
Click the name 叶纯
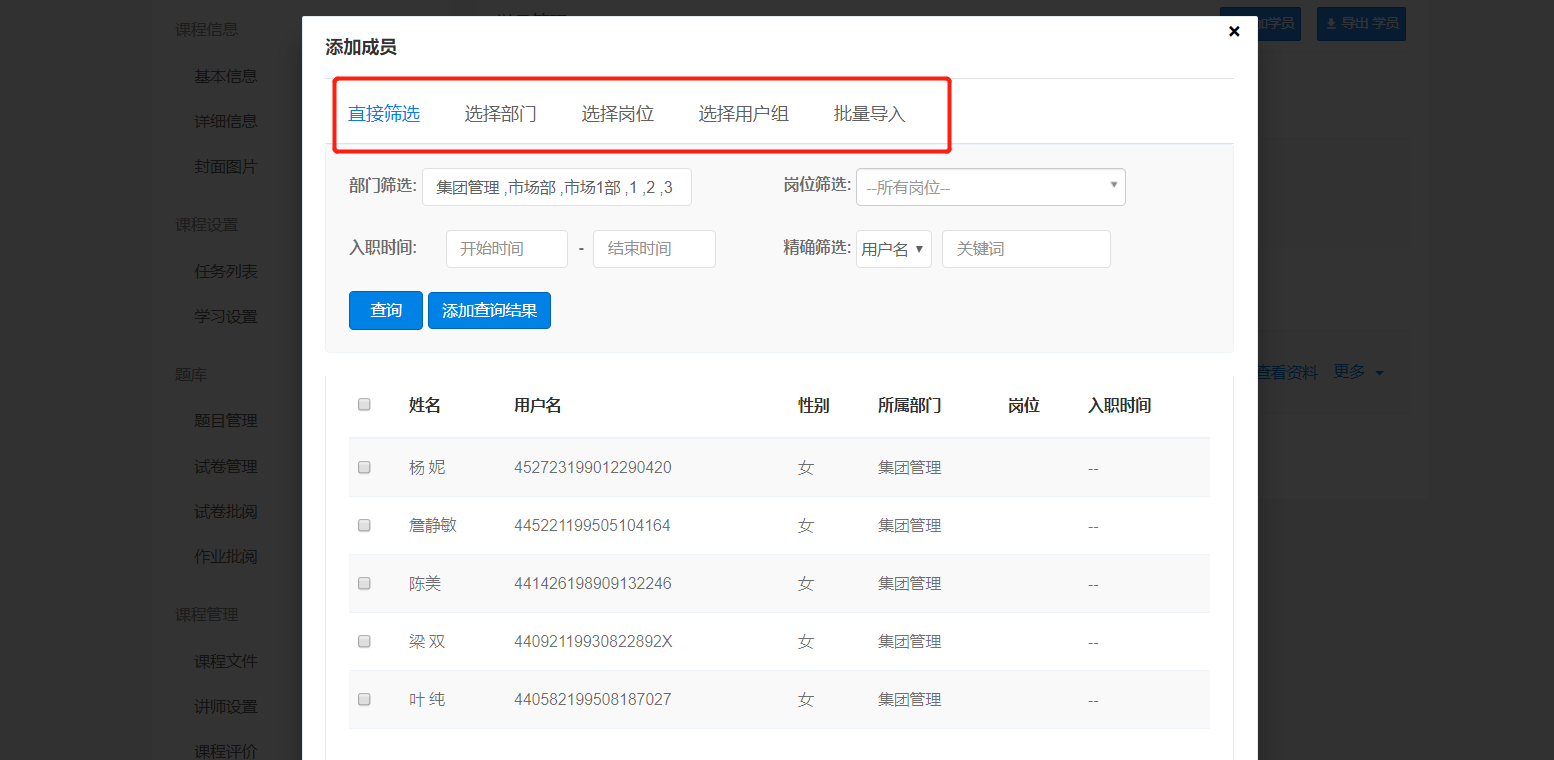coord(427,699)
